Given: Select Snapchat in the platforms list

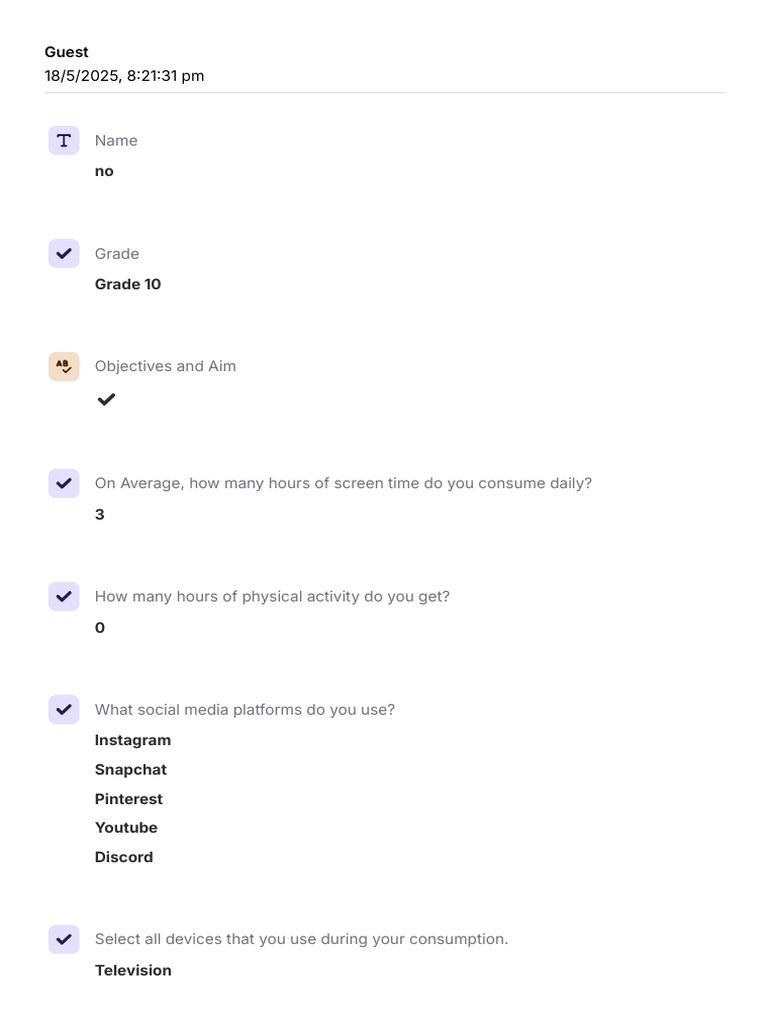Looking at the screenshot, I should pyautogui.click(x=131, y=770).
